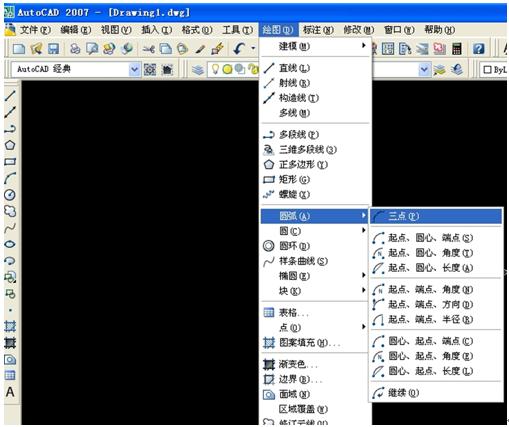Image resolution: width=509 pixels, height=427 pixels.
Task: Select the Multiline Text A tool
Action: click(10, 392)
